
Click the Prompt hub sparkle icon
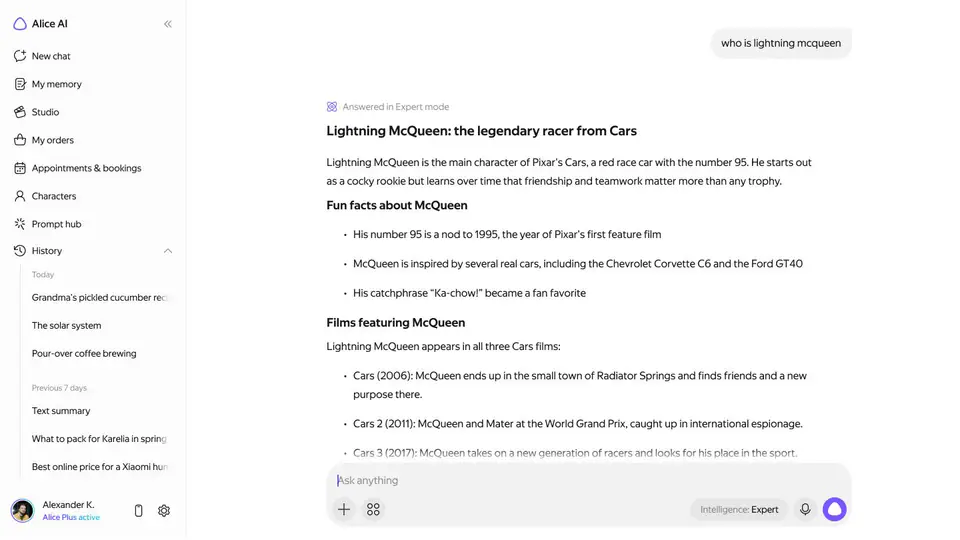click(x=20, y=224)
